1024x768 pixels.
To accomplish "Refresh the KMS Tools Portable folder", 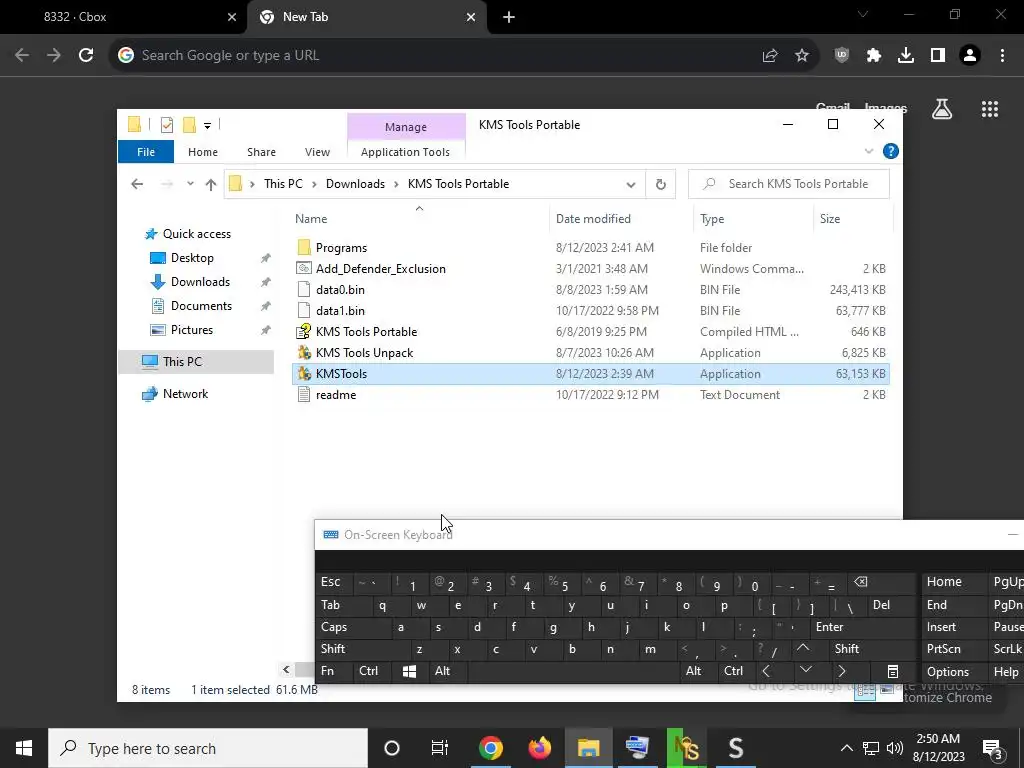I will click(660, 184).
